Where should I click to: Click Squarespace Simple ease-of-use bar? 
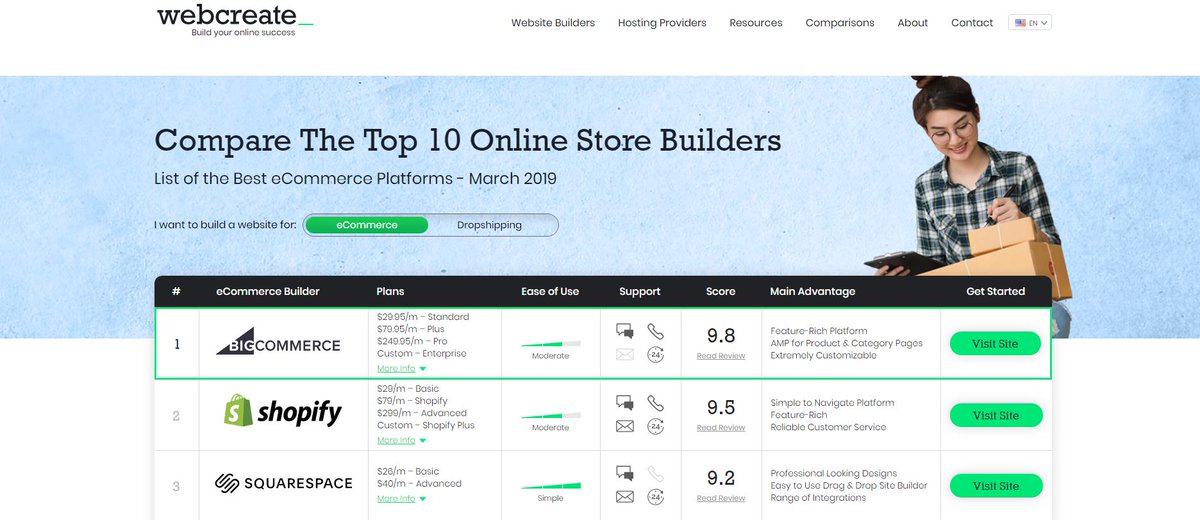pos(550,487)
